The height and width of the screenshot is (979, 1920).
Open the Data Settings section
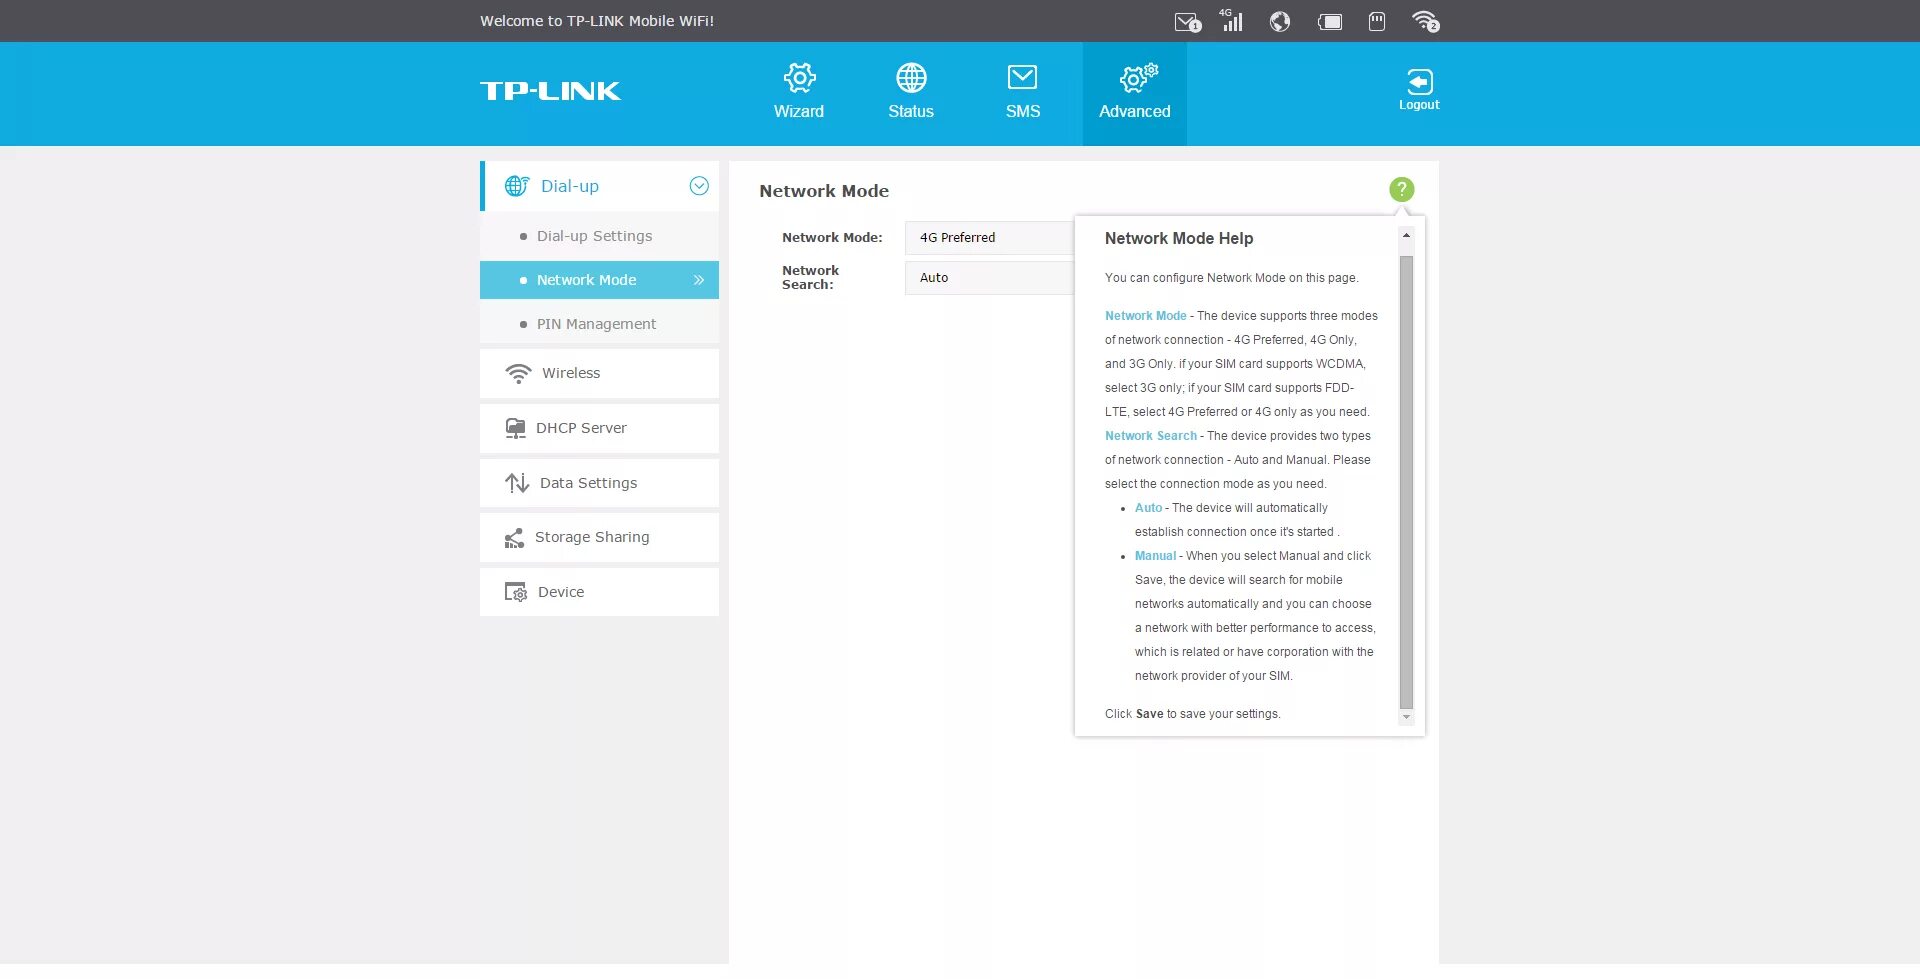(599, 483)
